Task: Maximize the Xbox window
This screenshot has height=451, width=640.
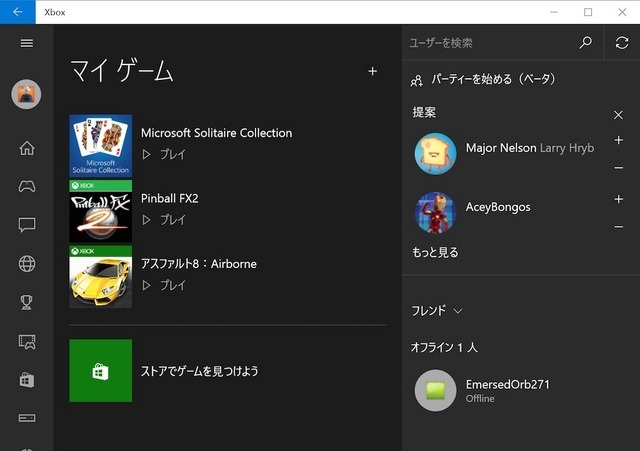Action: (588, 12)
